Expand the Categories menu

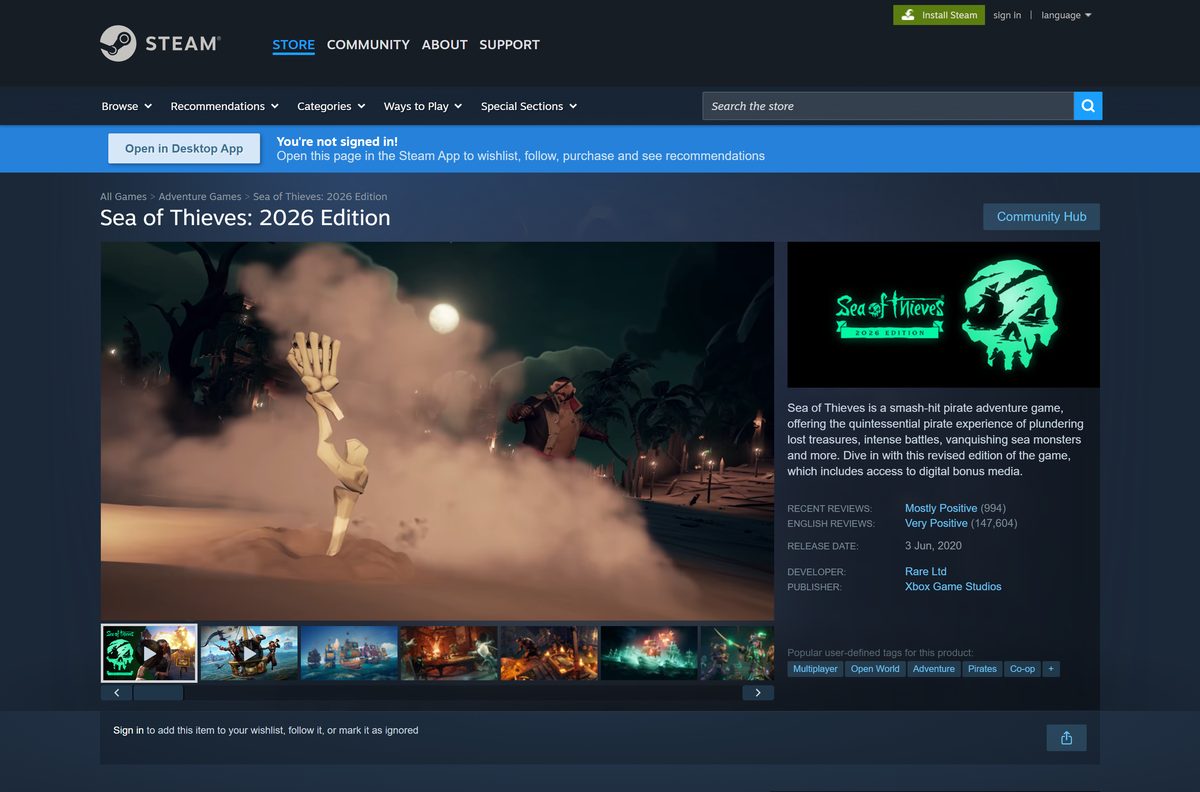(x=331, y=106)
